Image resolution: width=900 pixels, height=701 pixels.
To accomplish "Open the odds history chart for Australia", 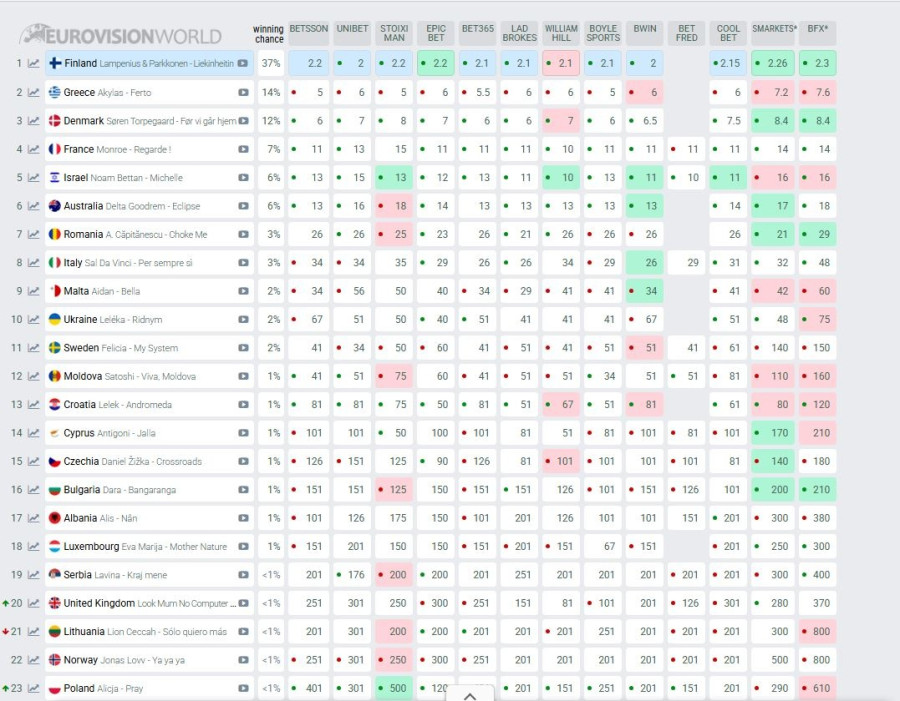I will tap(34, 206).
